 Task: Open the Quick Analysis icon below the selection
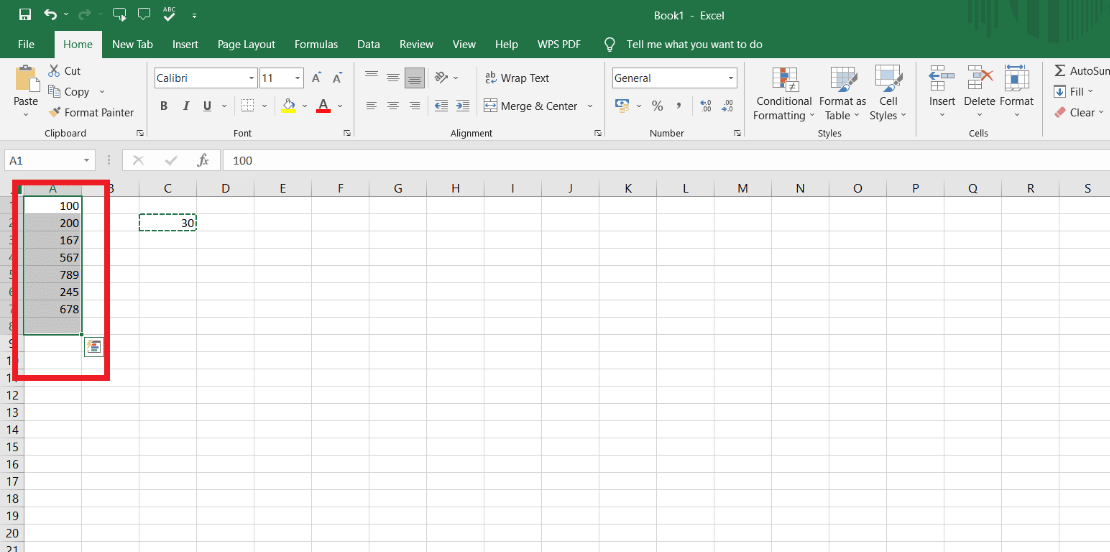click(93, 347)
